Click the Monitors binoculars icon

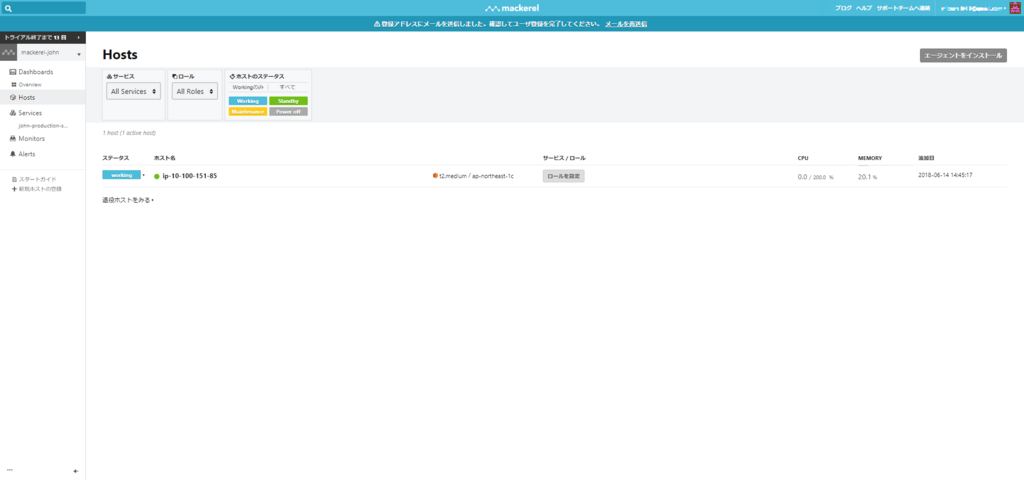click(12, 138)
